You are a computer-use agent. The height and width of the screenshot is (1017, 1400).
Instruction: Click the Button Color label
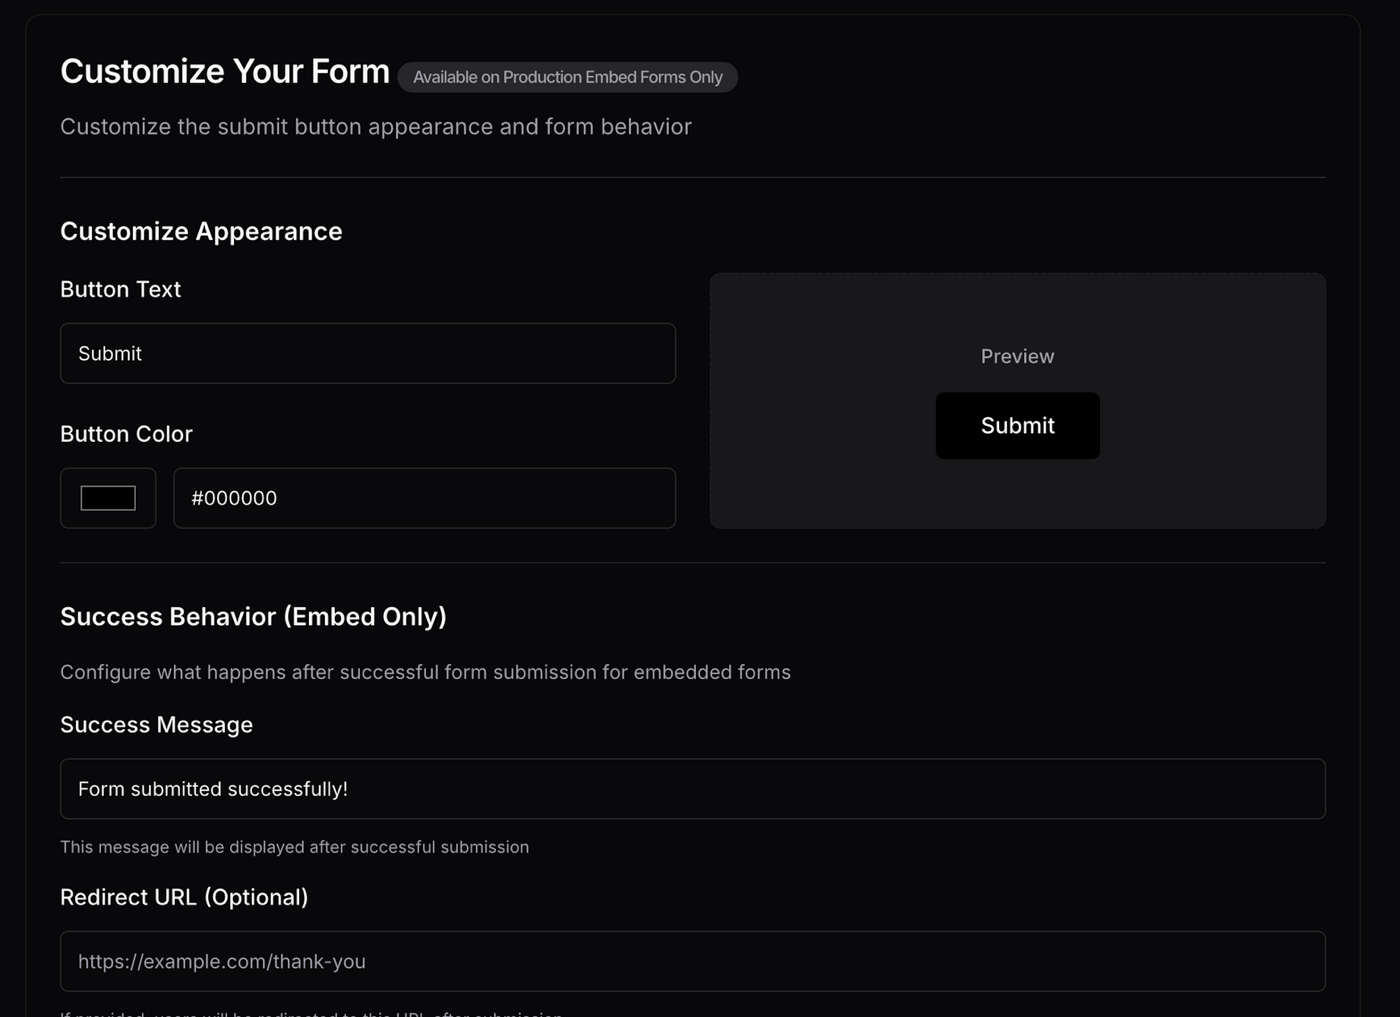[x=126, y=434]
